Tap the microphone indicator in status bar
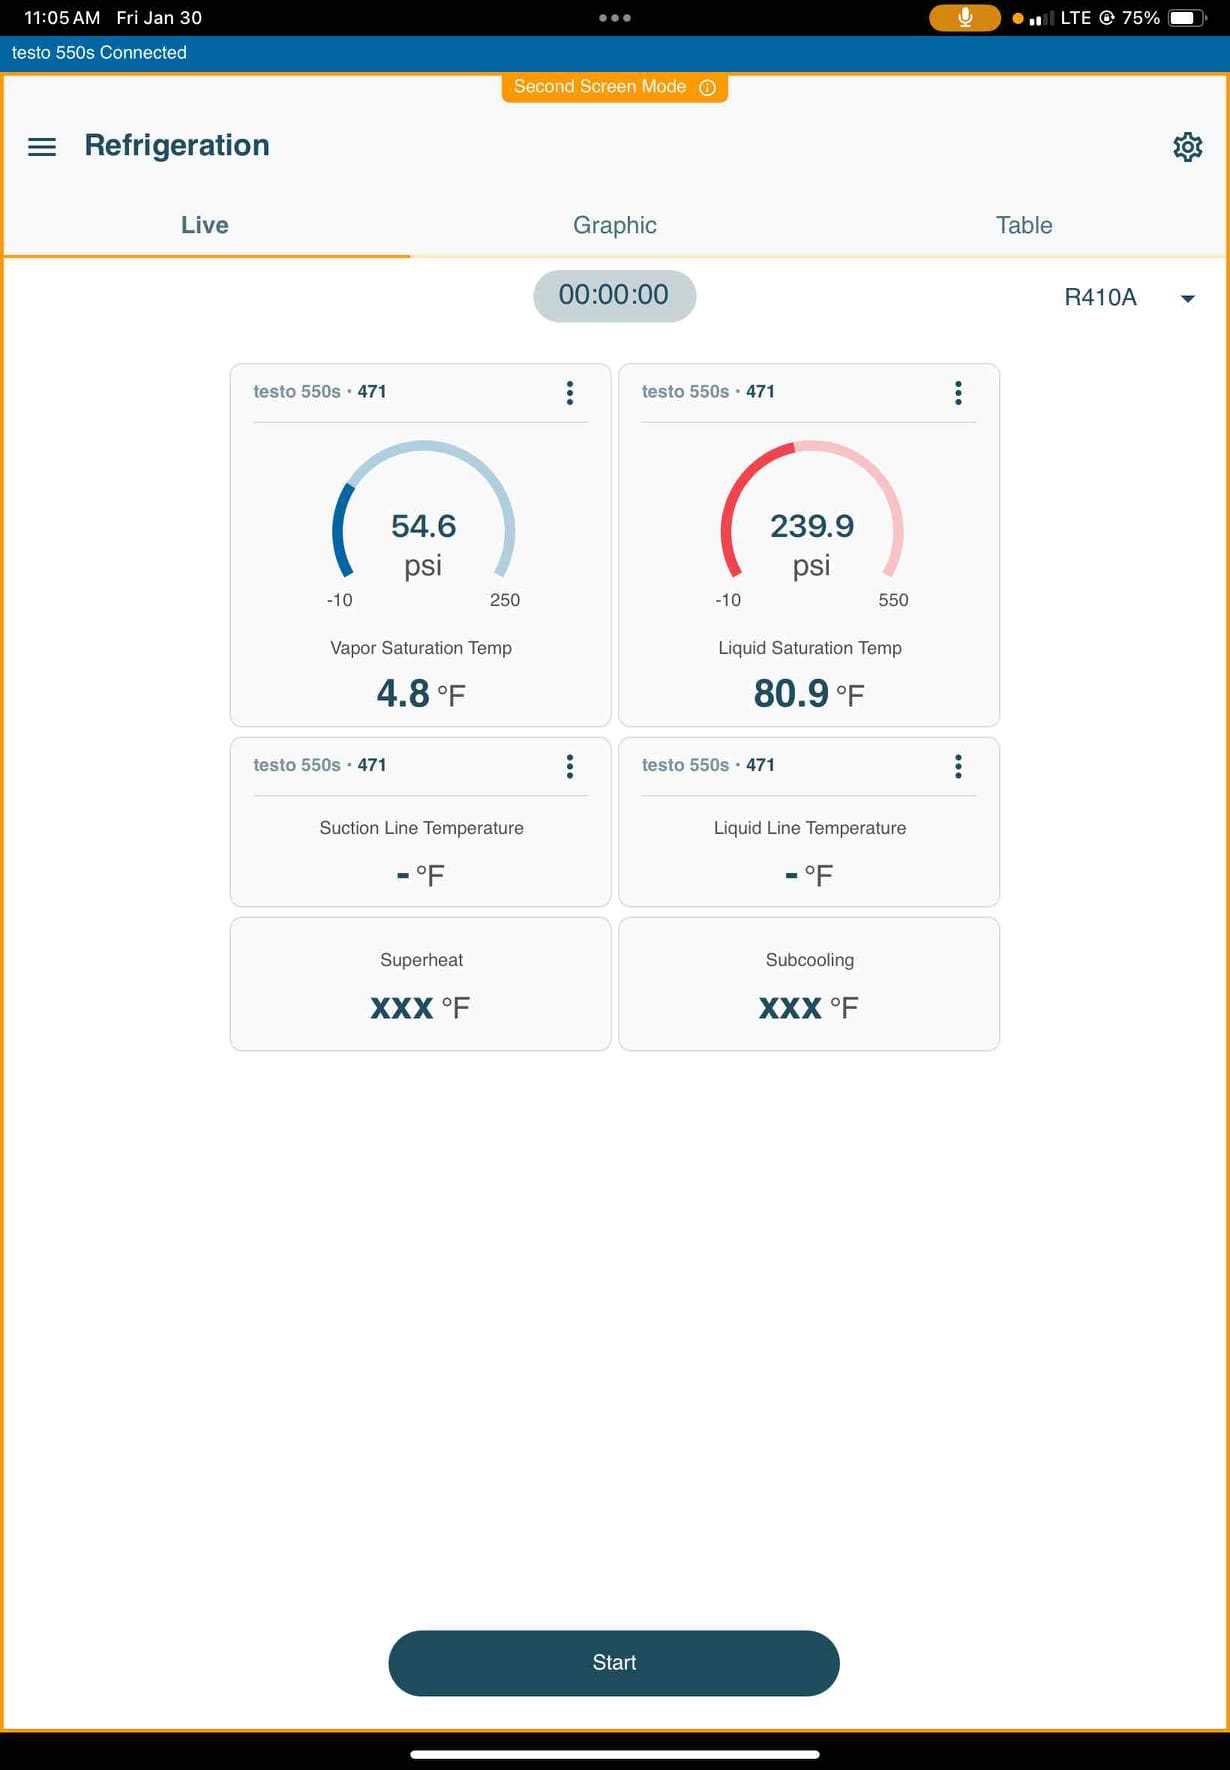The height and width of the screenshot is (1770, 1230). tap(965, 18)
